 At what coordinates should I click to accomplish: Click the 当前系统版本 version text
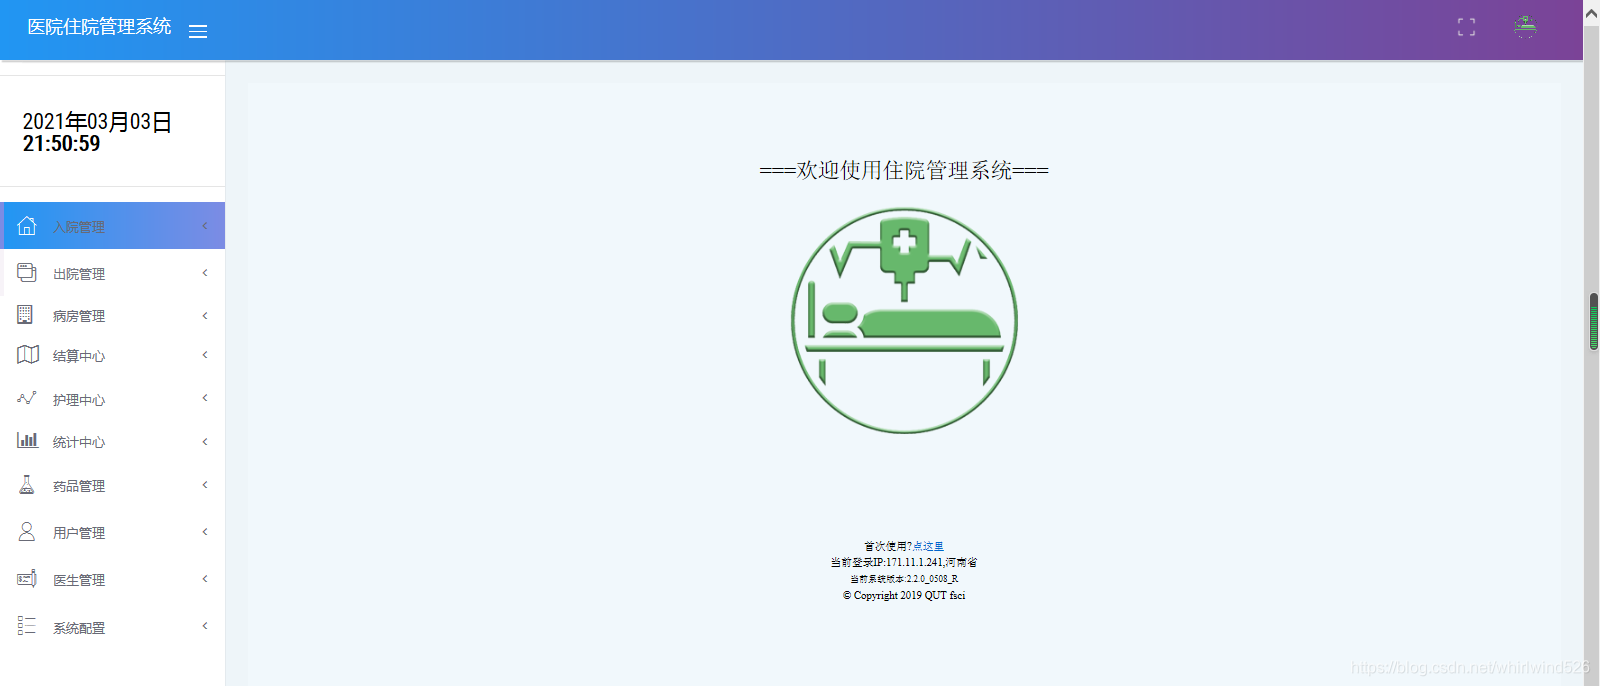coord(904,579)
